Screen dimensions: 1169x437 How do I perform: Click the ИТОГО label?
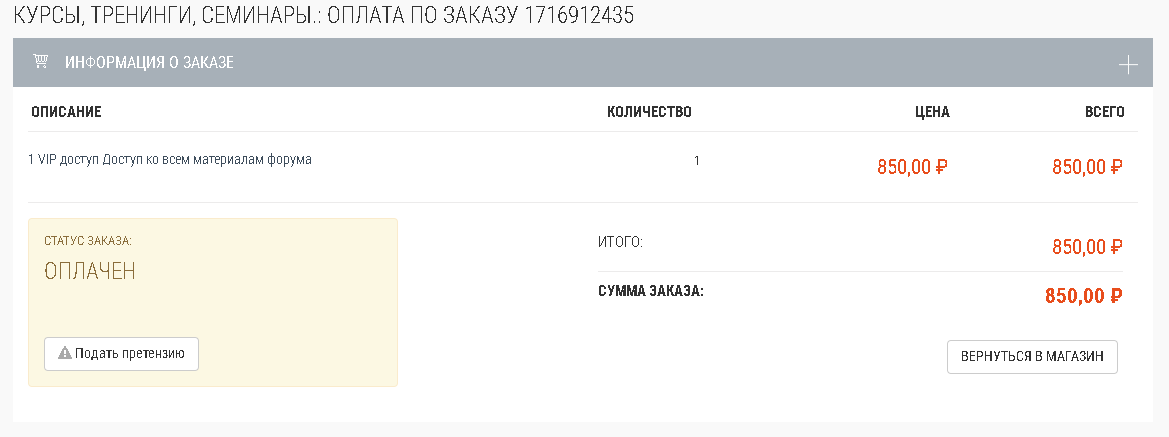tap(620, 242)
